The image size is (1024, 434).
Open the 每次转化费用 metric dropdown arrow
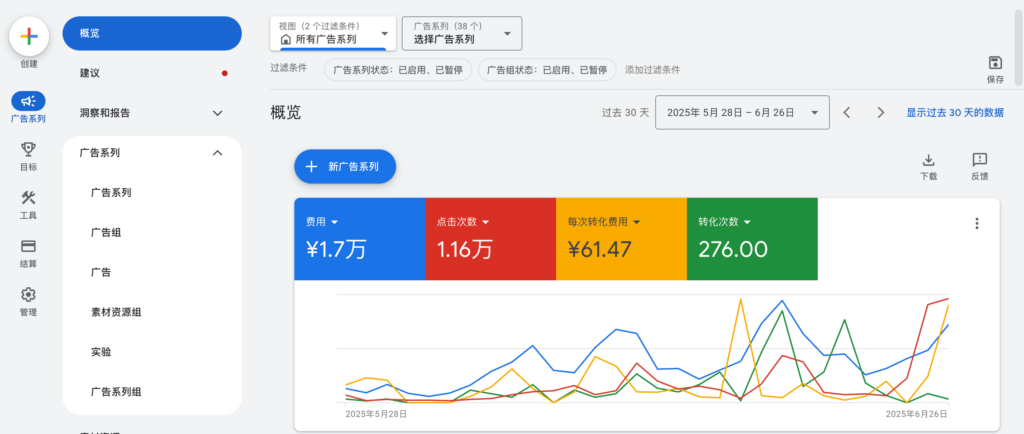pos(637,222)
